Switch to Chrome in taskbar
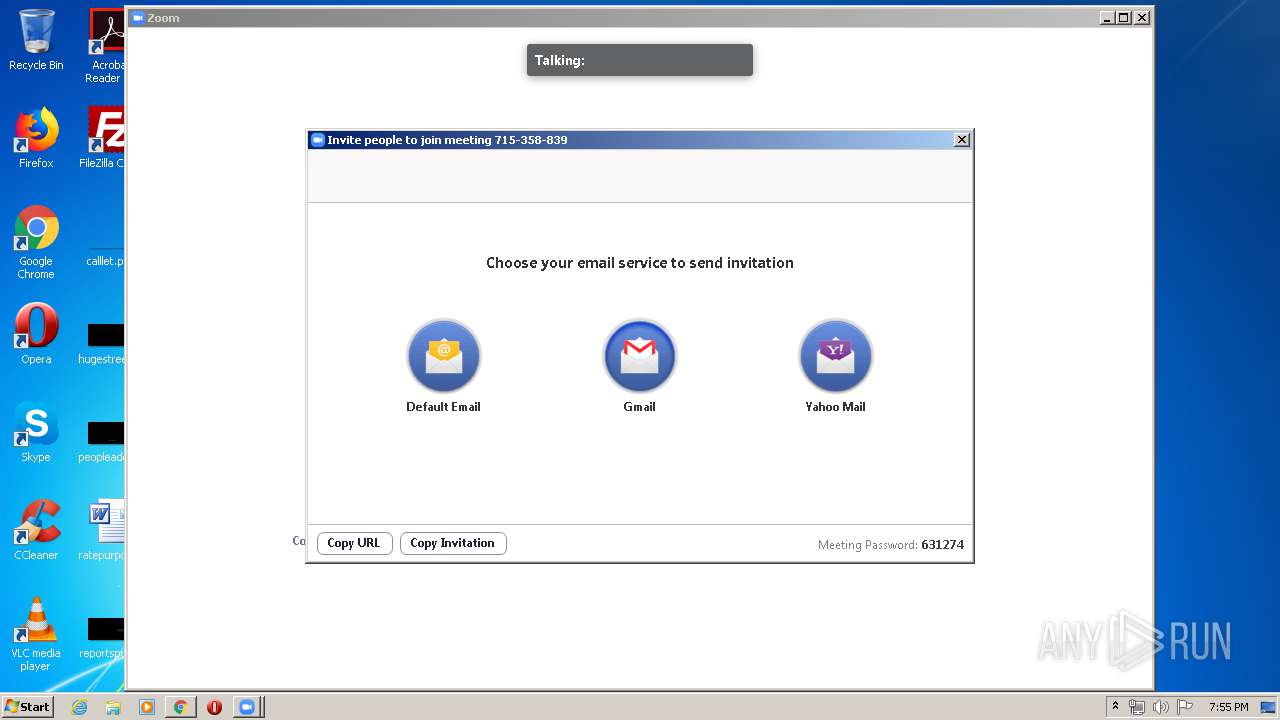The width and height of the screenshot is (1280, 720). click(x=181, y=707)
